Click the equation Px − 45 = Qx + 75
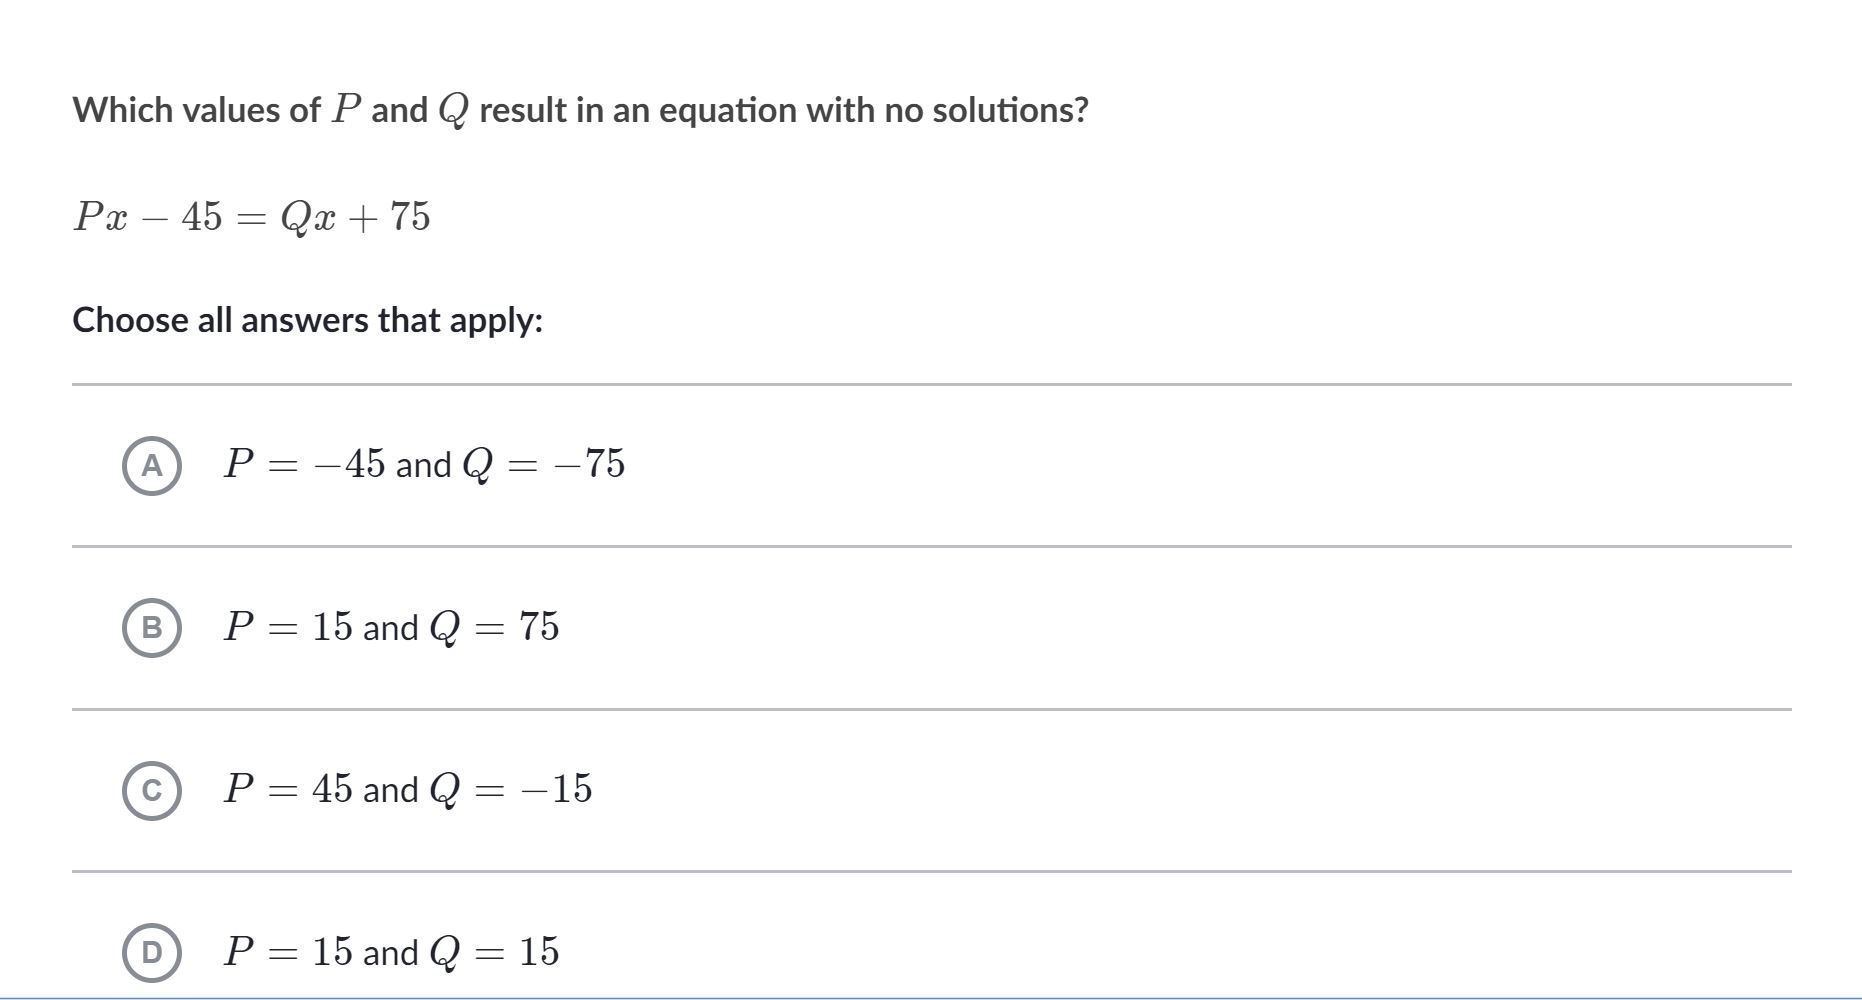This screenshot has width=1862, height=1000. point(252,217)
